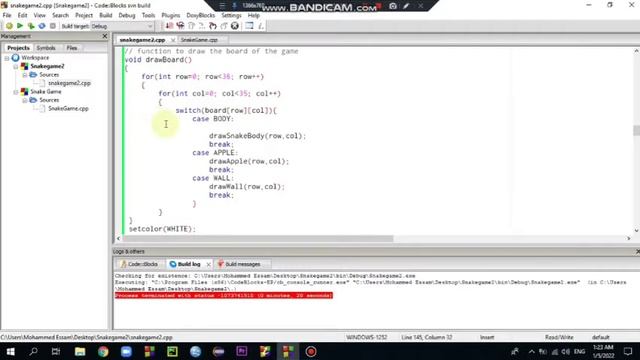Open the Edit menu

[22, 15]
